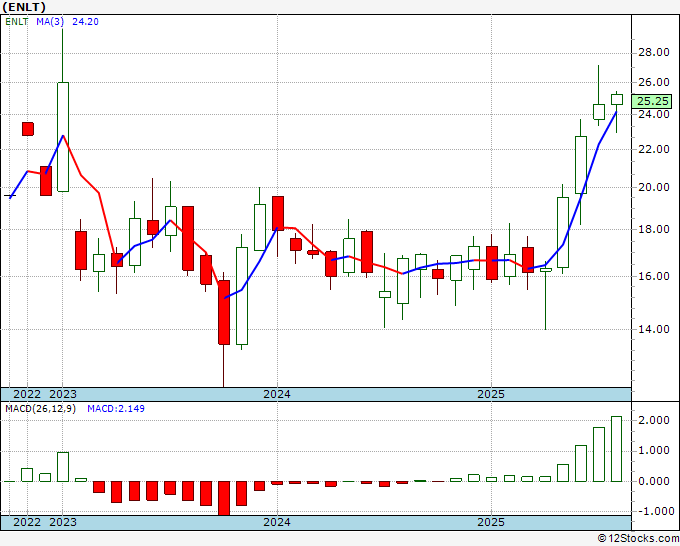Click the tallest green MACD histogram bar
Screen dimensions: 680x546
pyautogui.click(x=616, y=449)
